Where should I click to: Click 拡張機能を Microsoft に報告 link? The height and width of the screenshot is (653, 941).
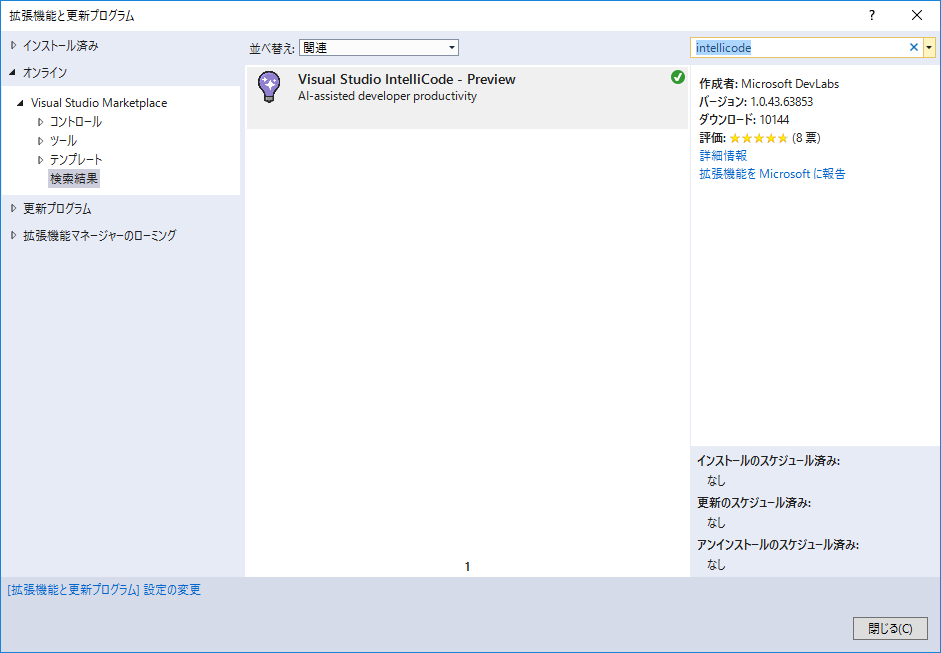coord(772,173)
